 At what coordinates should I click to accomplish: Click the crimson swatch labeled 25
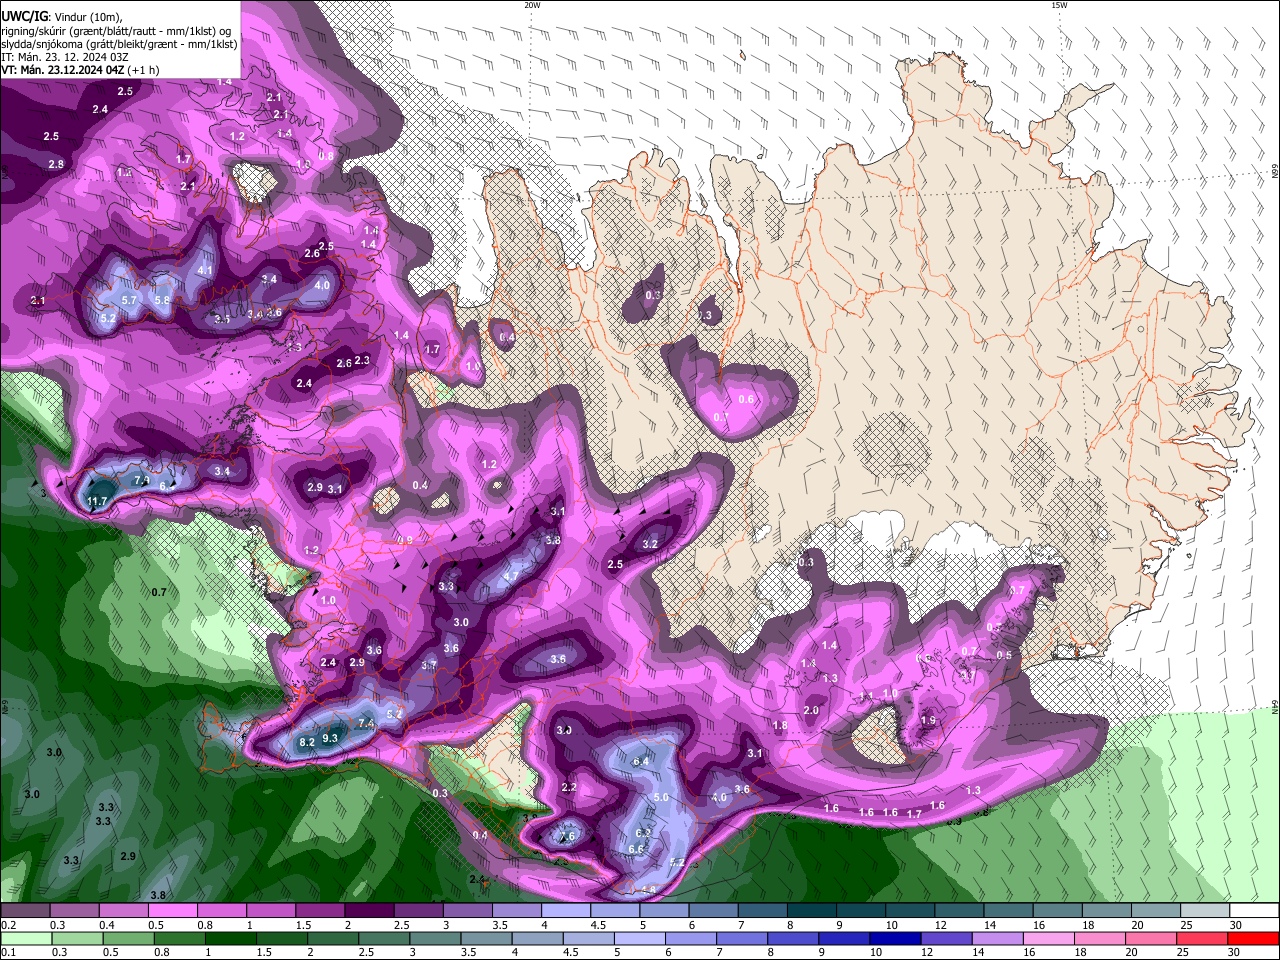(1202, 938)
